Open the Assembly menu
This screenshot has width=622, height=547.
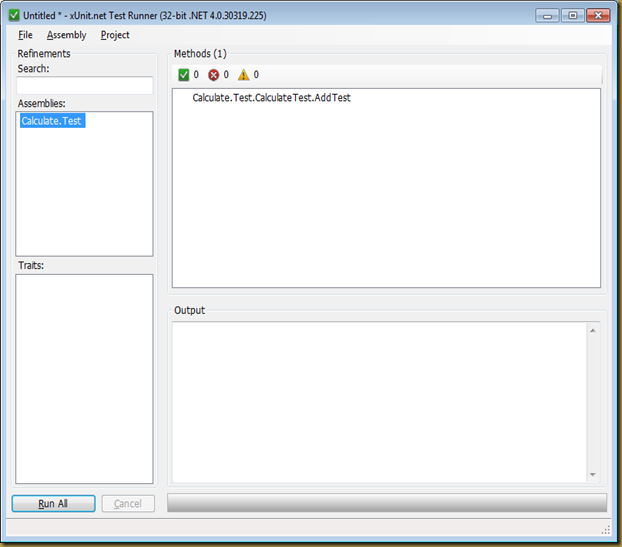66,35
